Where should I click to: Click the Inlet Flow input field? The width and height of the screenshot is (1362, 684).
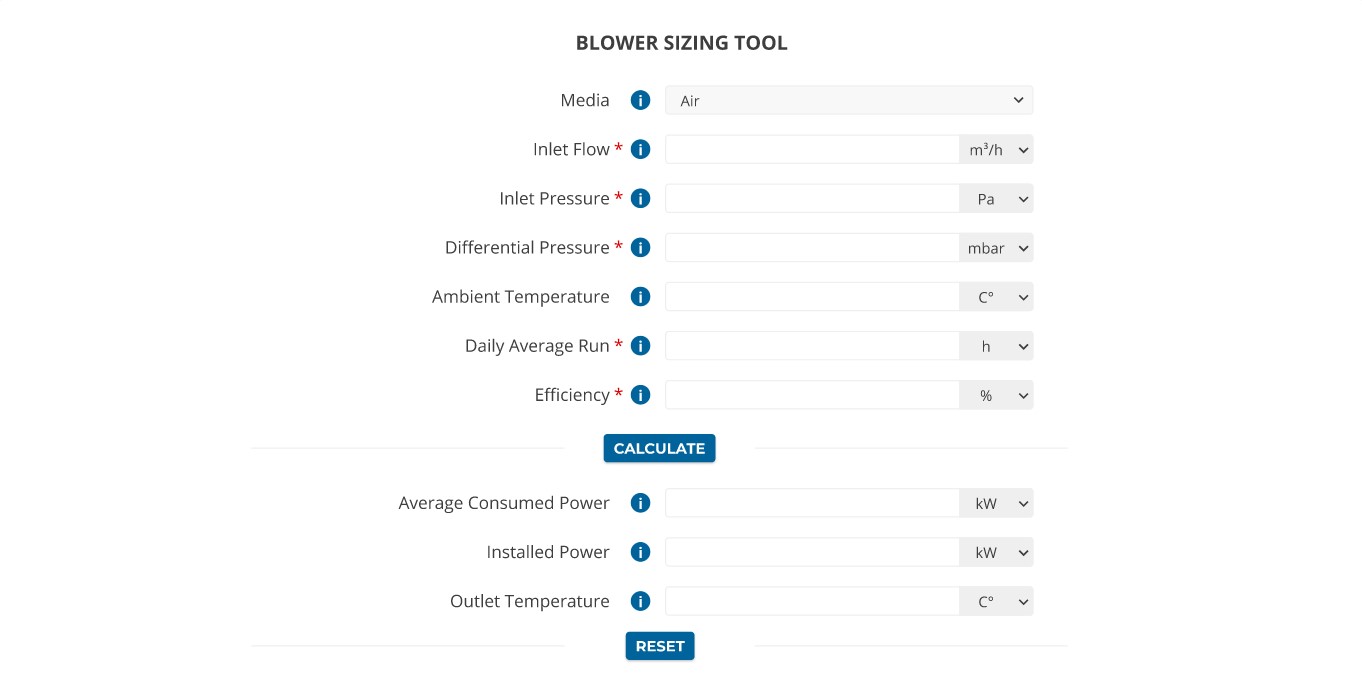(x=812, y=148)
